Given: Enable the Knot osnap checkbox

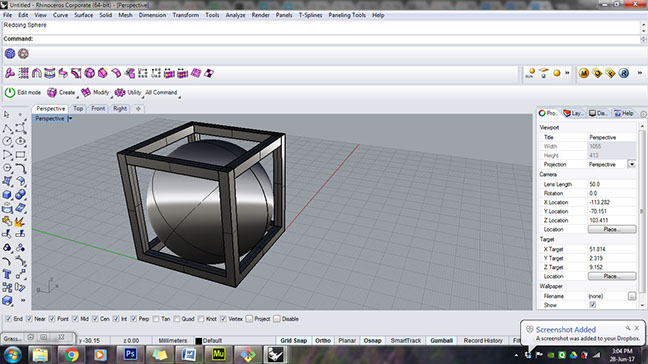Looking at the screenshot, I should [201, 319].
